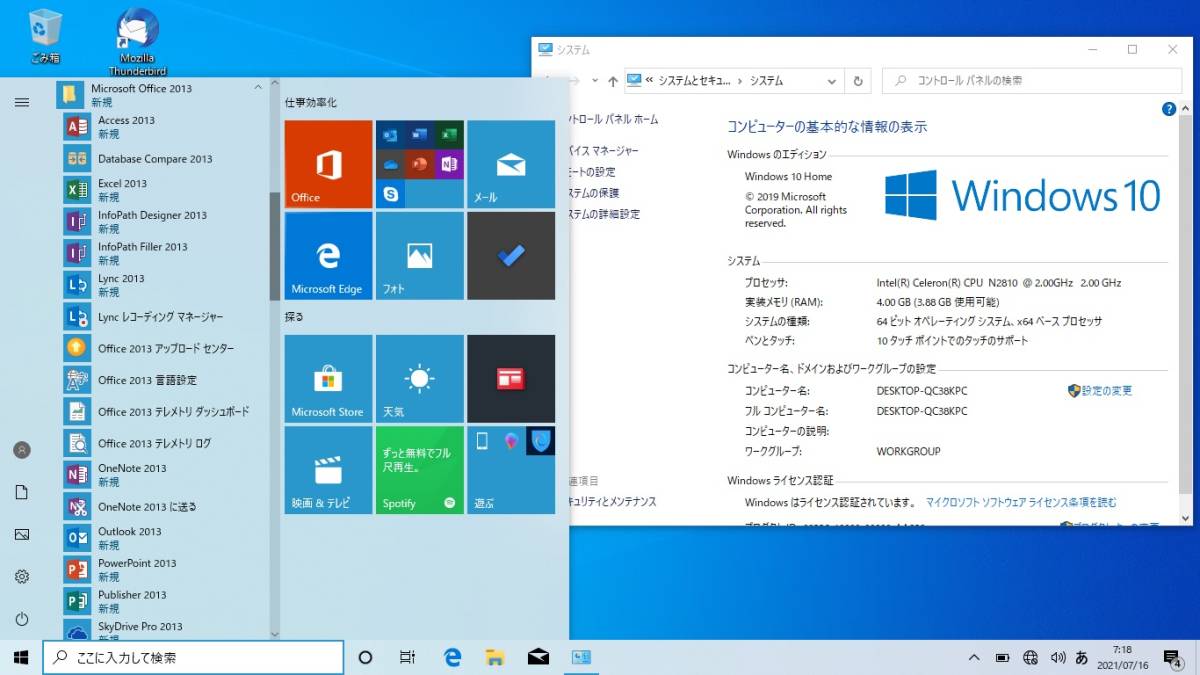
Task: Open the フォト tile
Action: point(420,256)
